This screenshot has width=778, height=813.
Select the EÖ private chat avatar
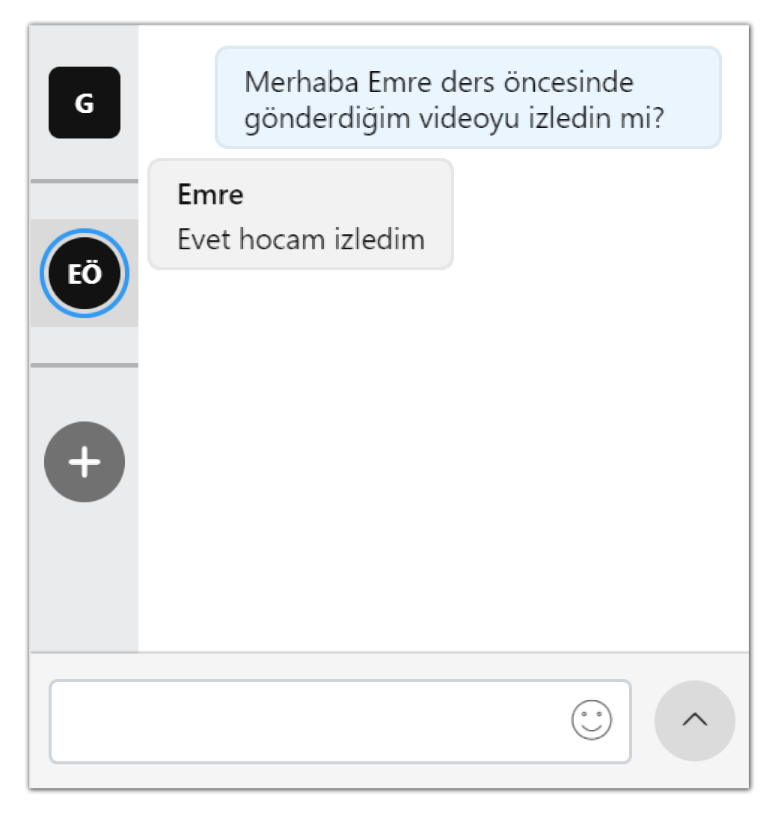tap(85, 273)
